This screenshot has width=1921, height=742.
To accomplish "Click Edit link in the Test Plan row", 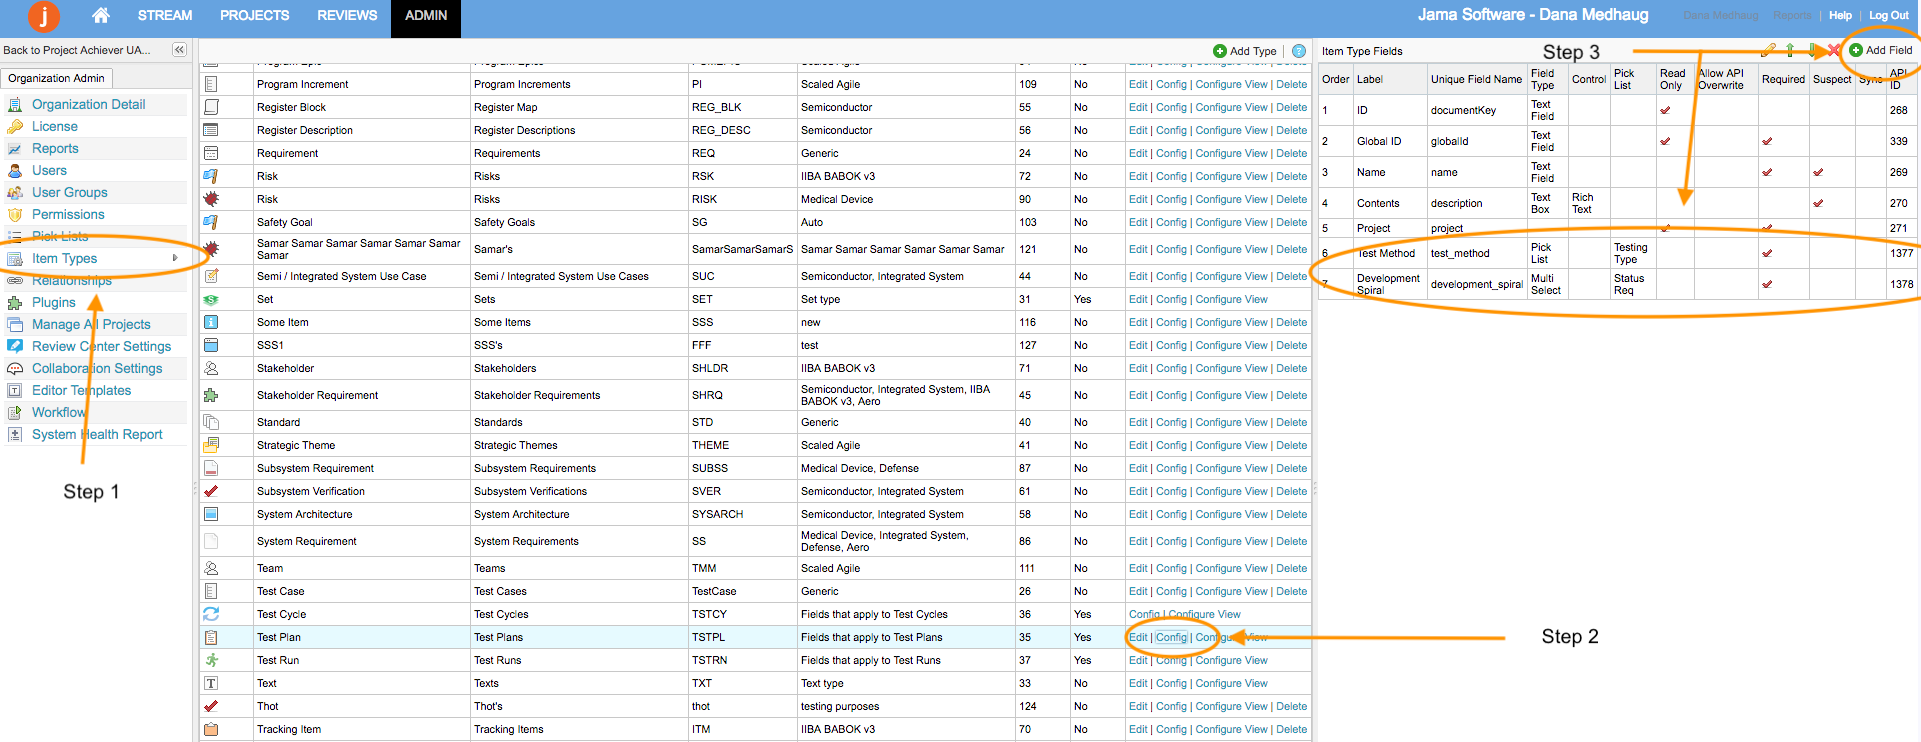I will (1138, 637).
